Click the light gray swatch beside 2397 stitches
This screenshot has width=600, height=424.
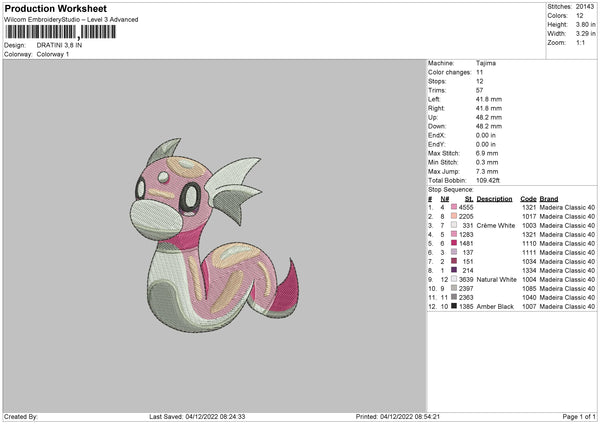coord(454,288)
